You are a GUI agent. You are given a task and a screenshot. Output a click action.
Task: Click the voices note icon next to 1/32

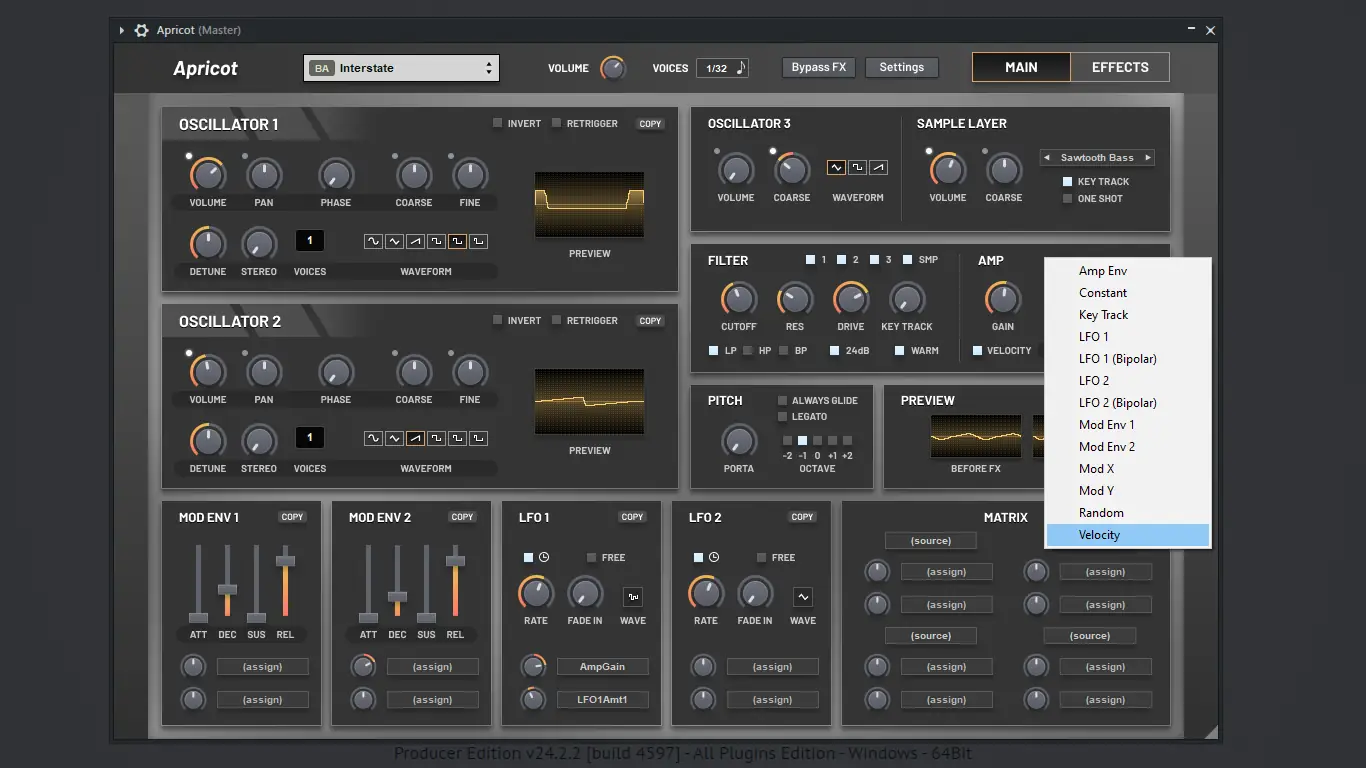coord(741,68)
